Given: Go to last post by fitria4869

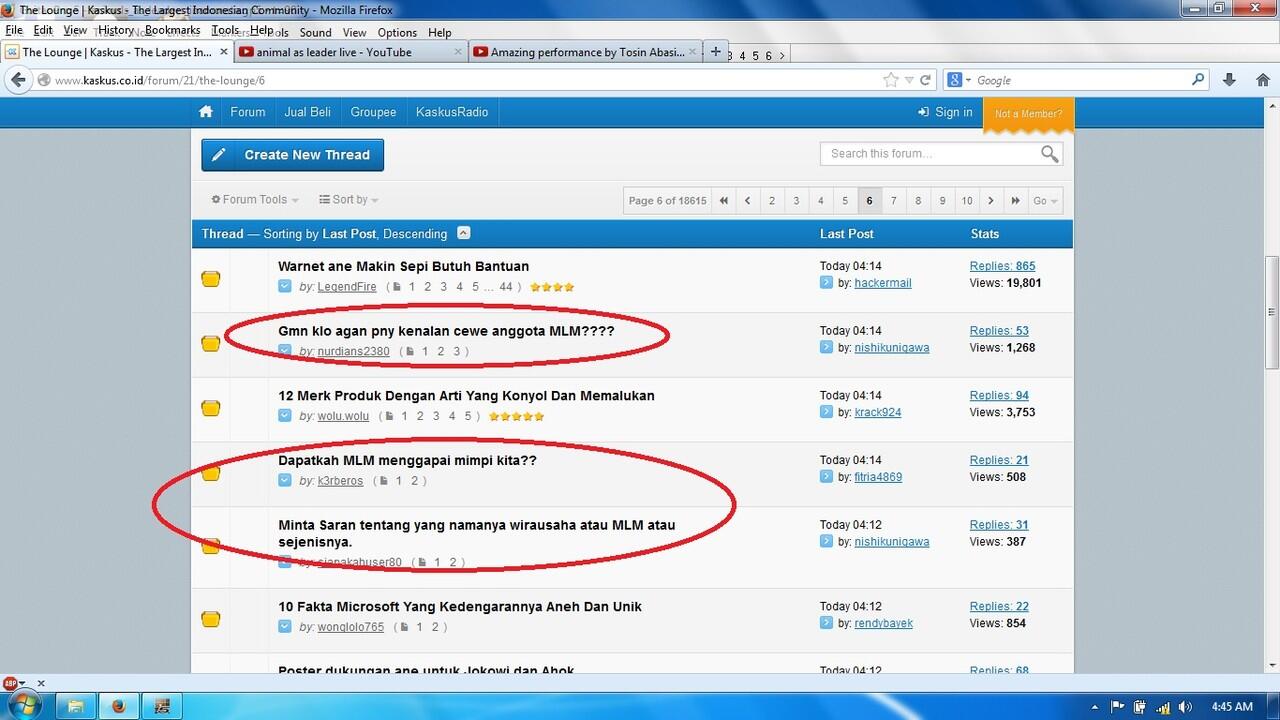Looking at the screenshot, I should 826,477.
